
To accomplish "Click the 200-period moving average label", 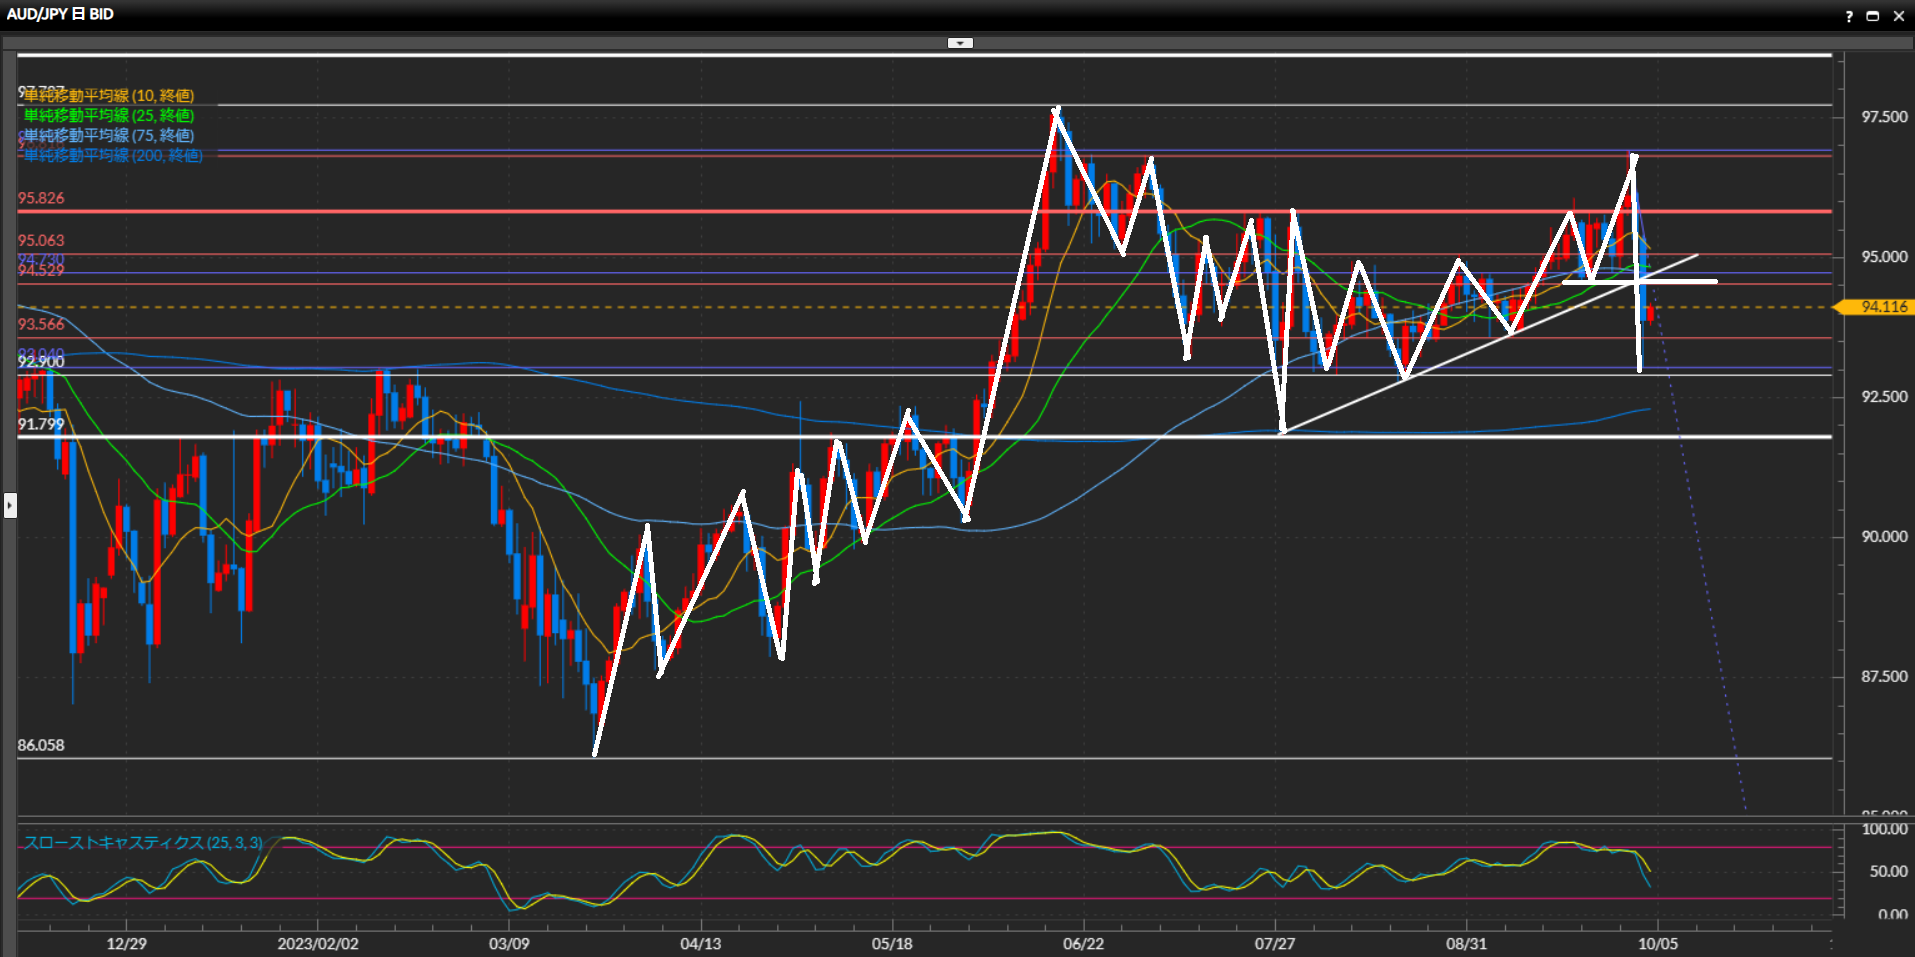I will coord(113,156).
